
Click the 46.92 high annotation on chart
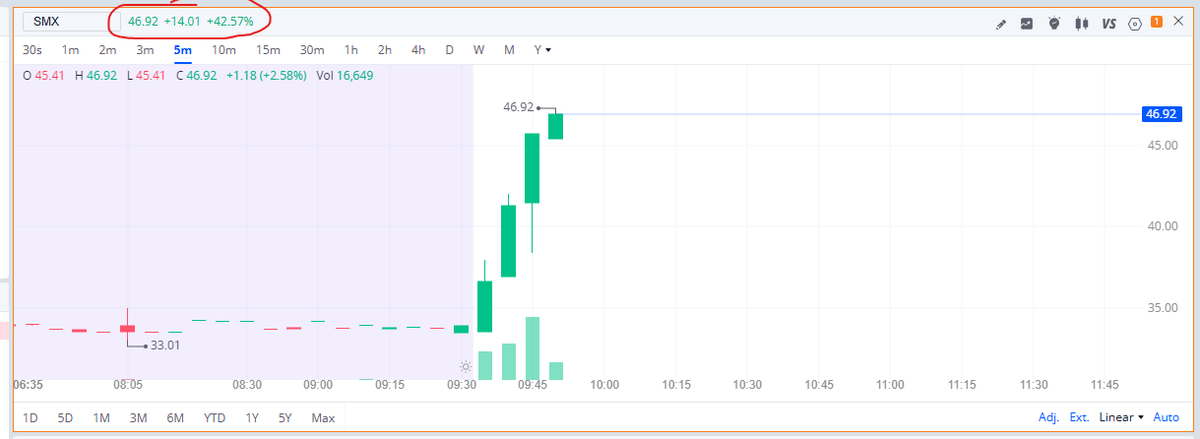[519, 105]
